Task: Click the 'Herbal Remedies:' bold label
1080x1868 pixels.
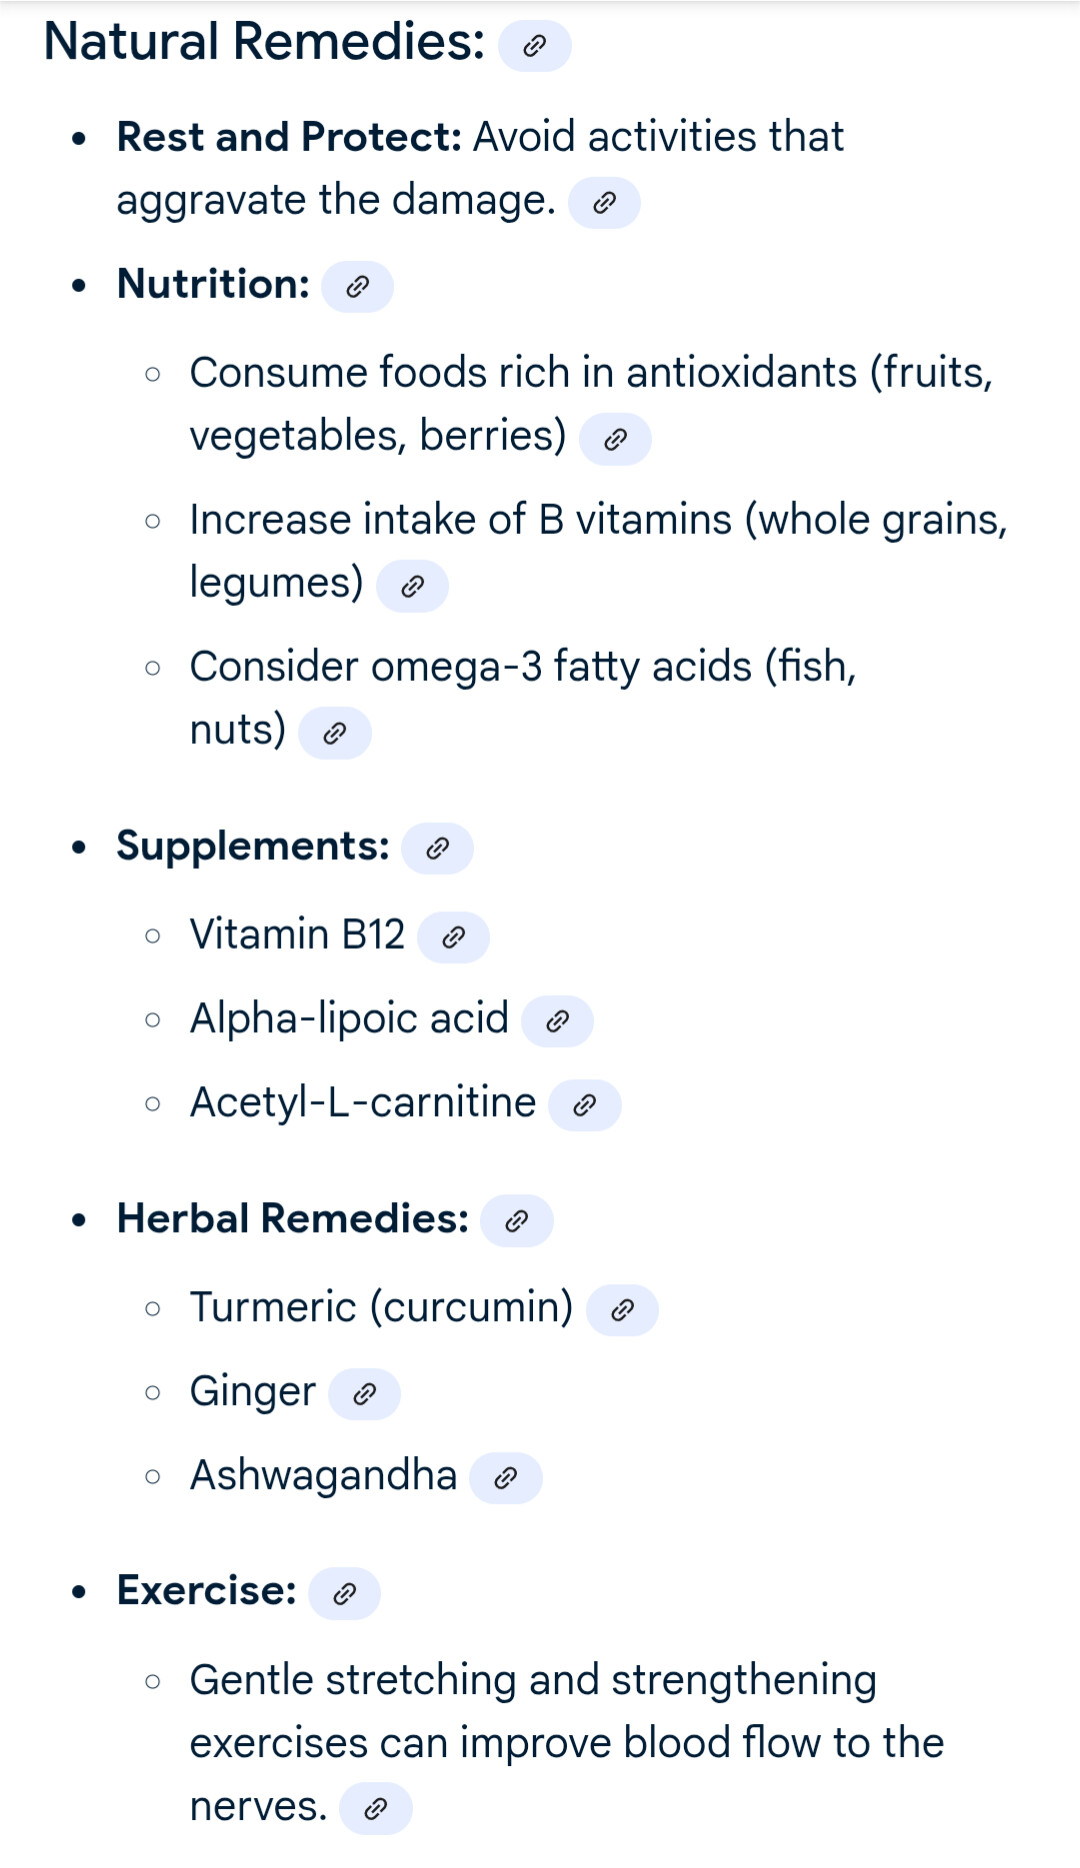Action: pyautogui.click(x=292, y=1219)
